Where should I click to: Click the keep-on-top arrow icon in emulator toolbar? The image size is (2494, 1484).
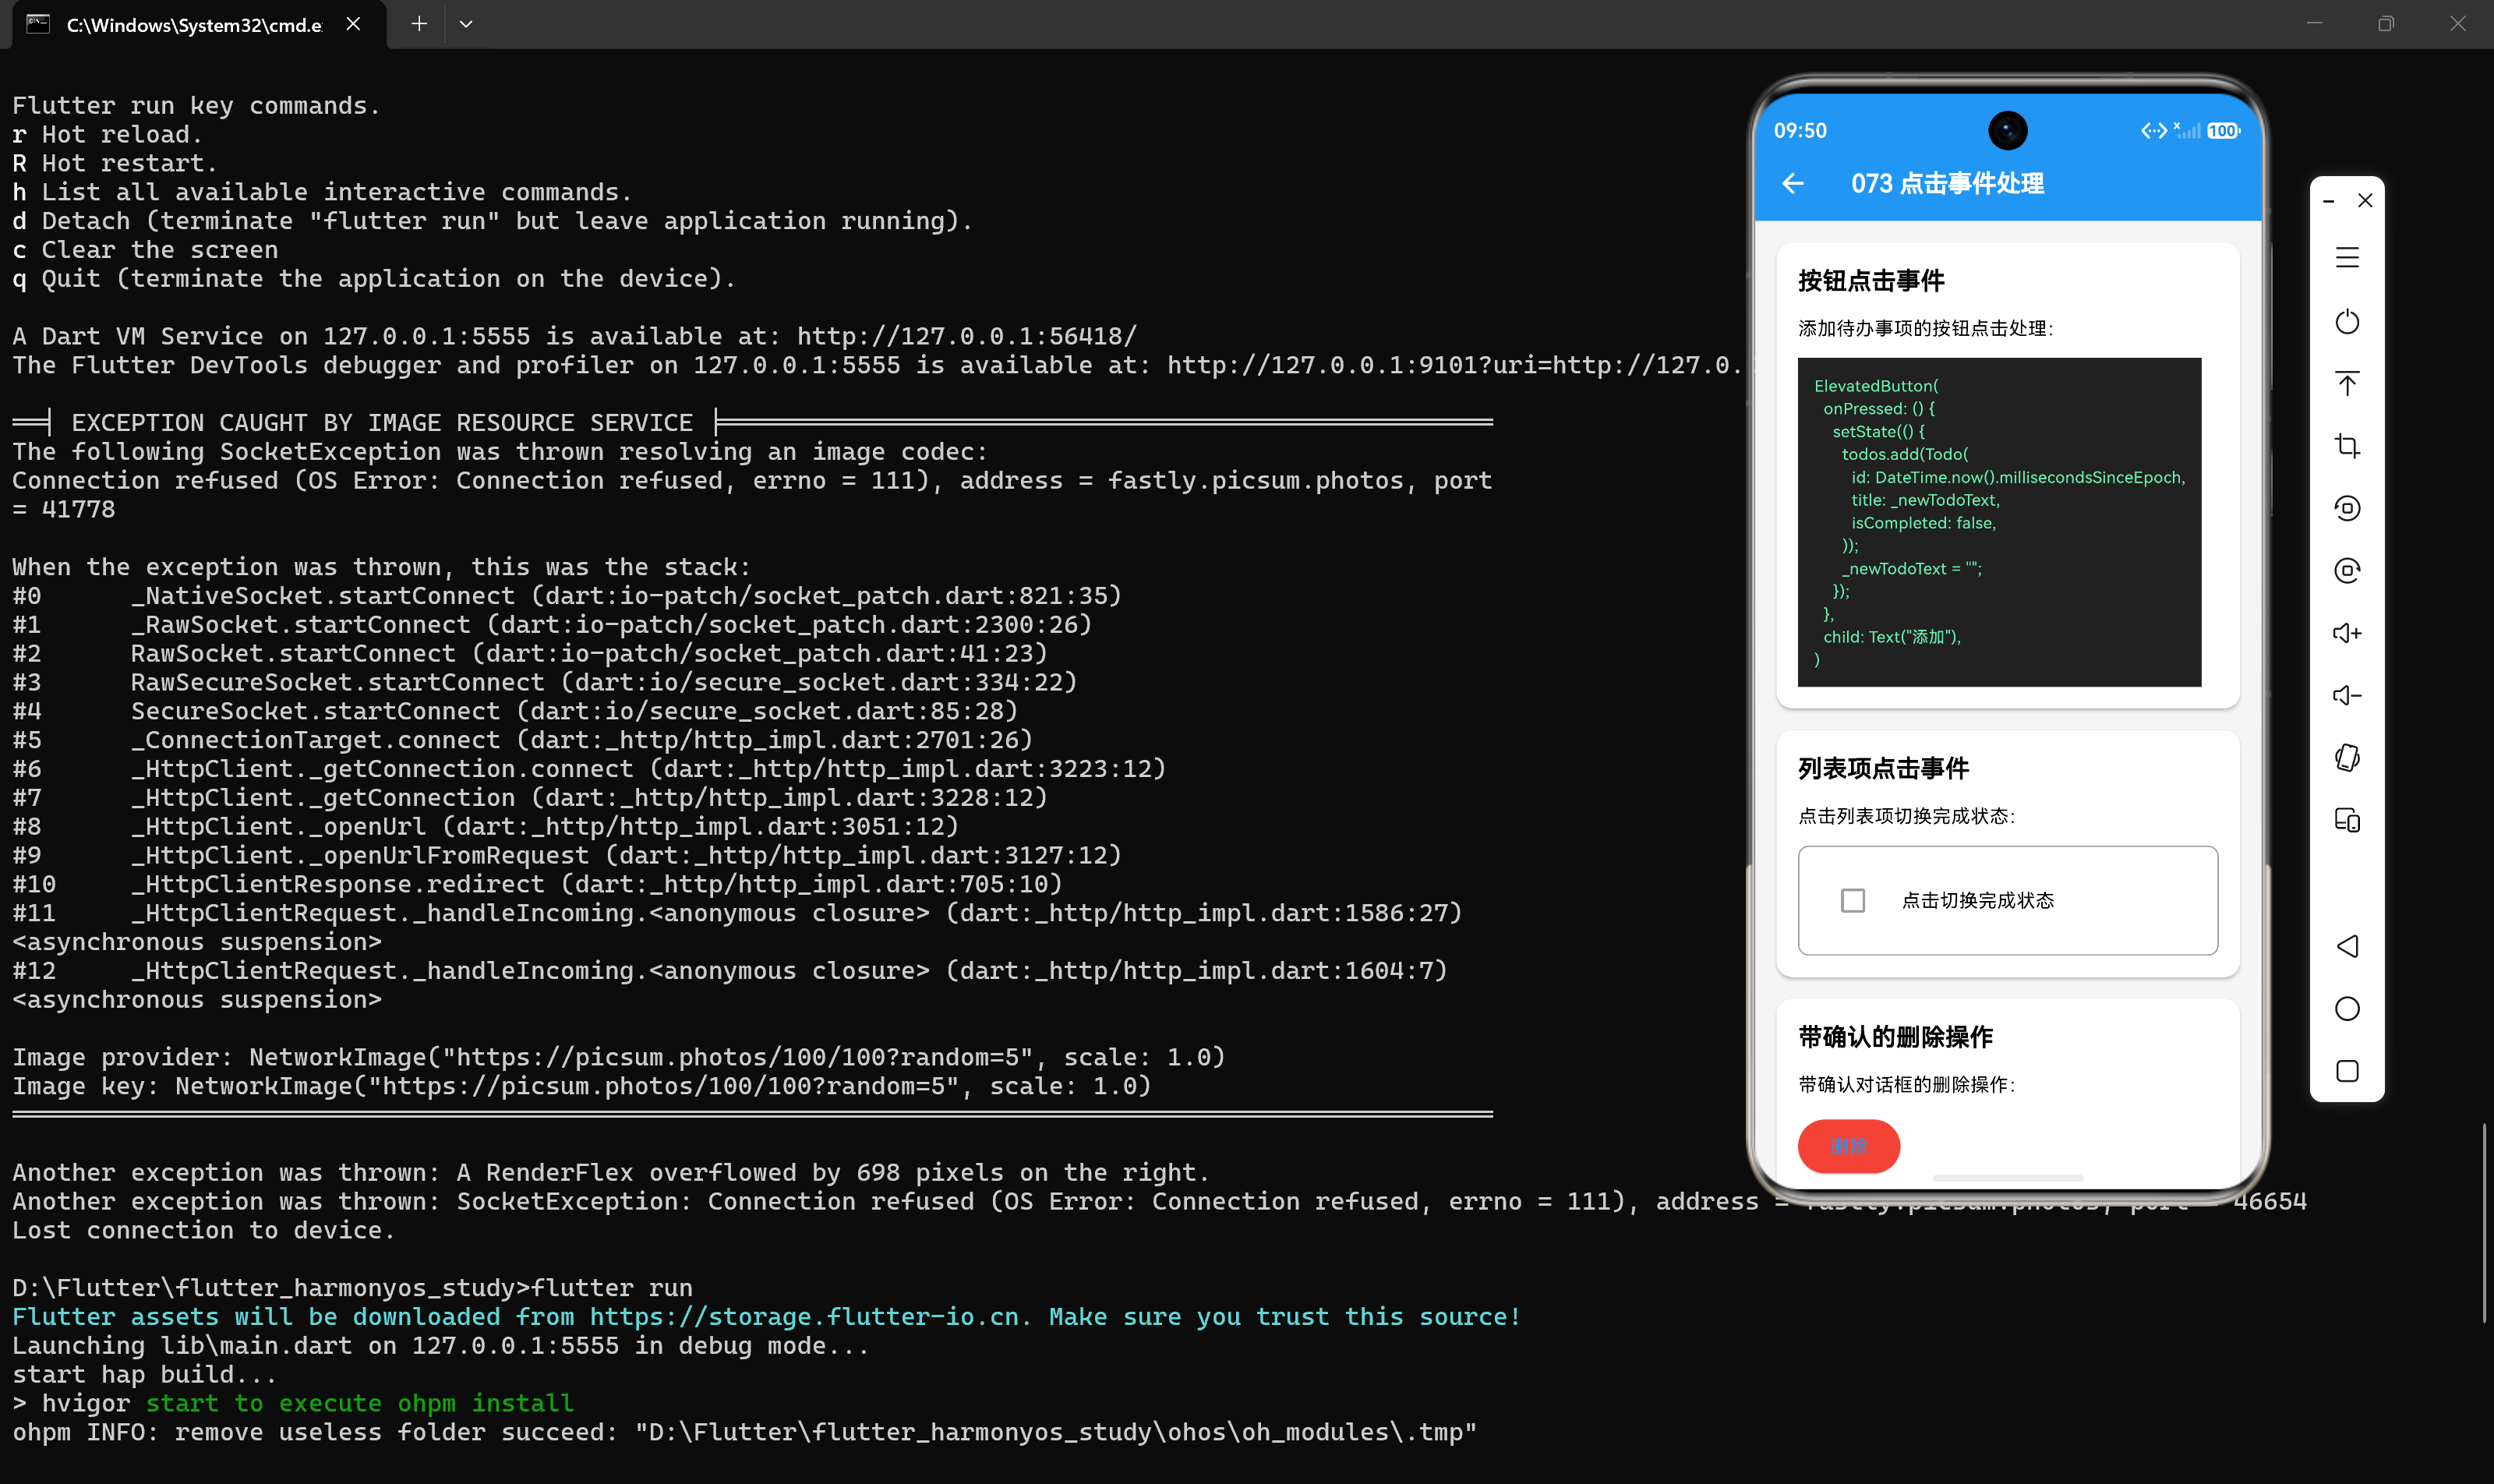point(2347,384)
